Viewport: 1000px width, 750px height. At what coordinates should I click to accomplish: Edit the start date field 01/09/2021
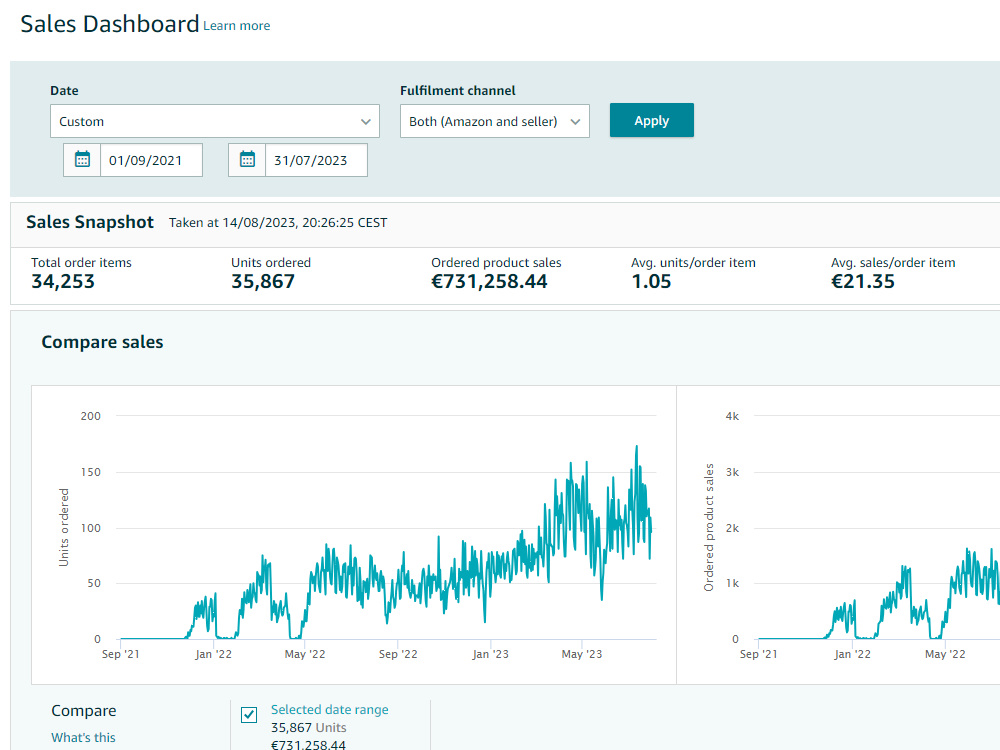pos(151,160)
